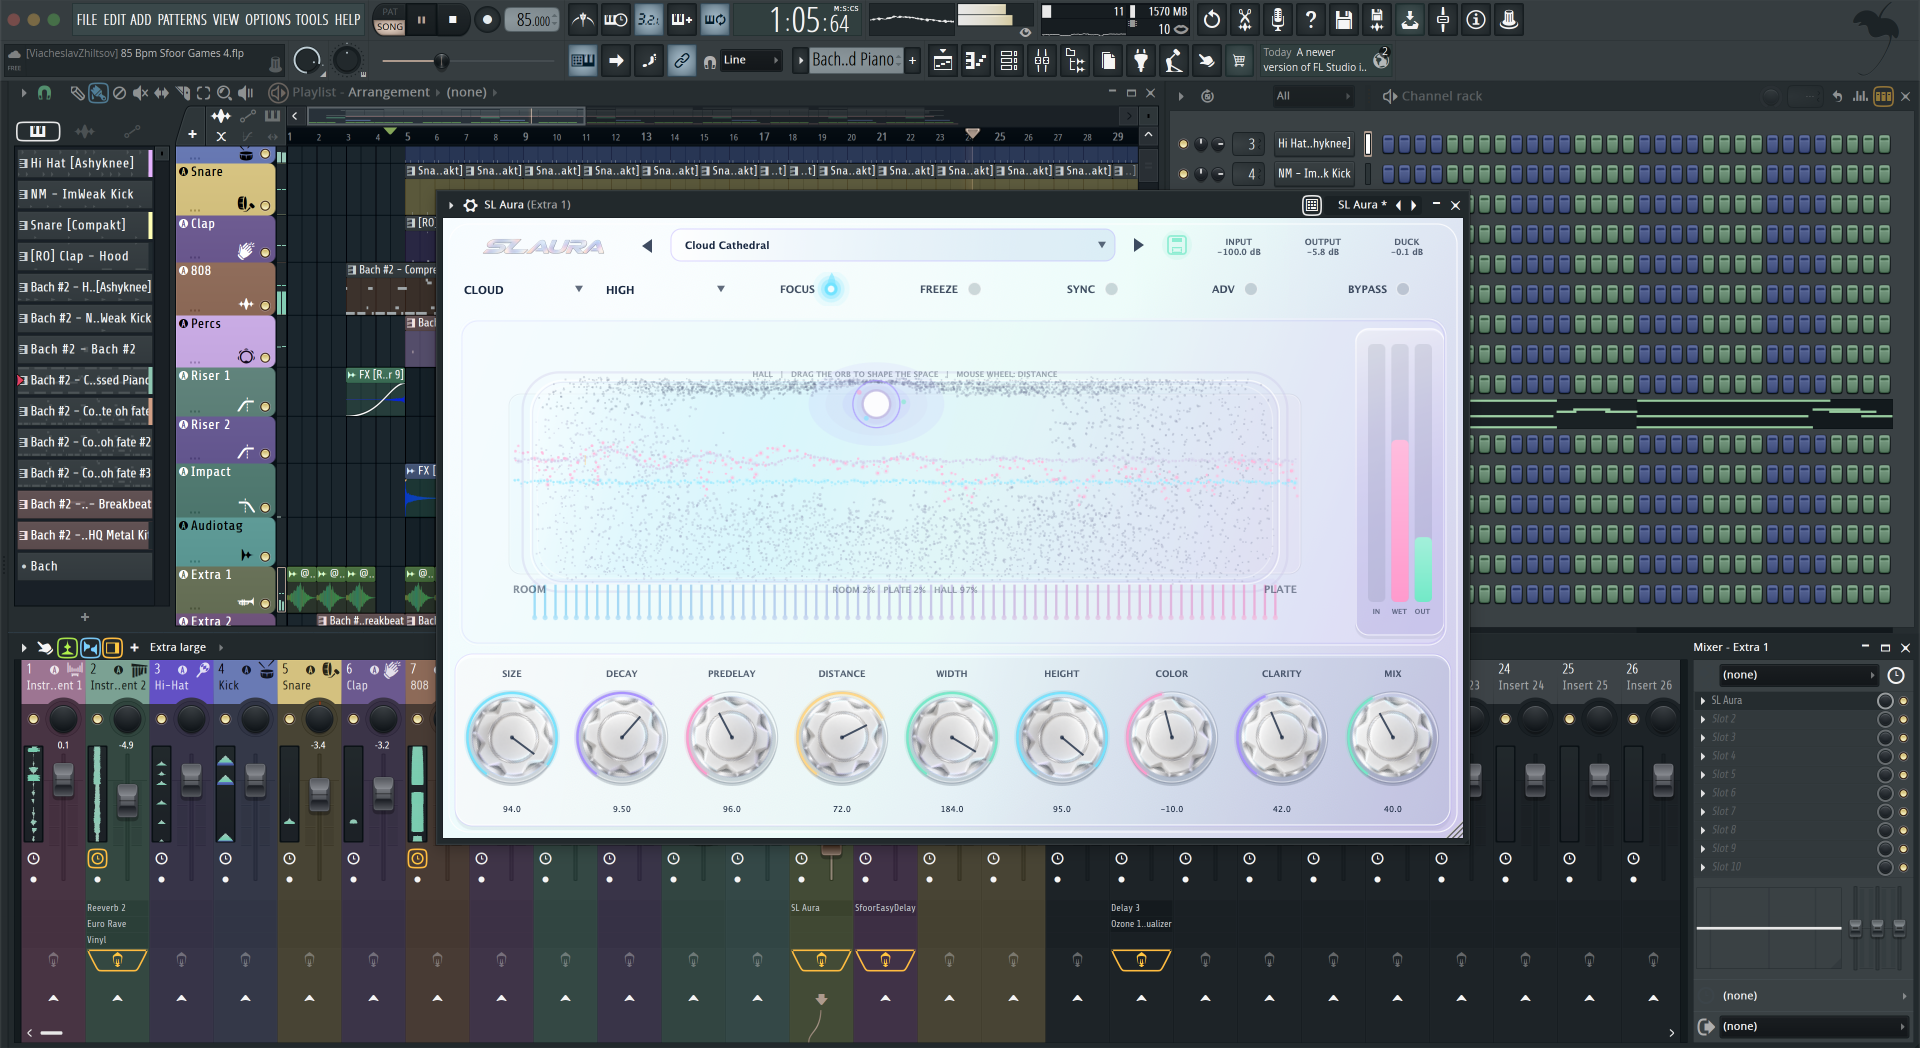This screenshot has height=1048, width=1920.
Task: Click the blend recording overdub icon
Action: 682,19
